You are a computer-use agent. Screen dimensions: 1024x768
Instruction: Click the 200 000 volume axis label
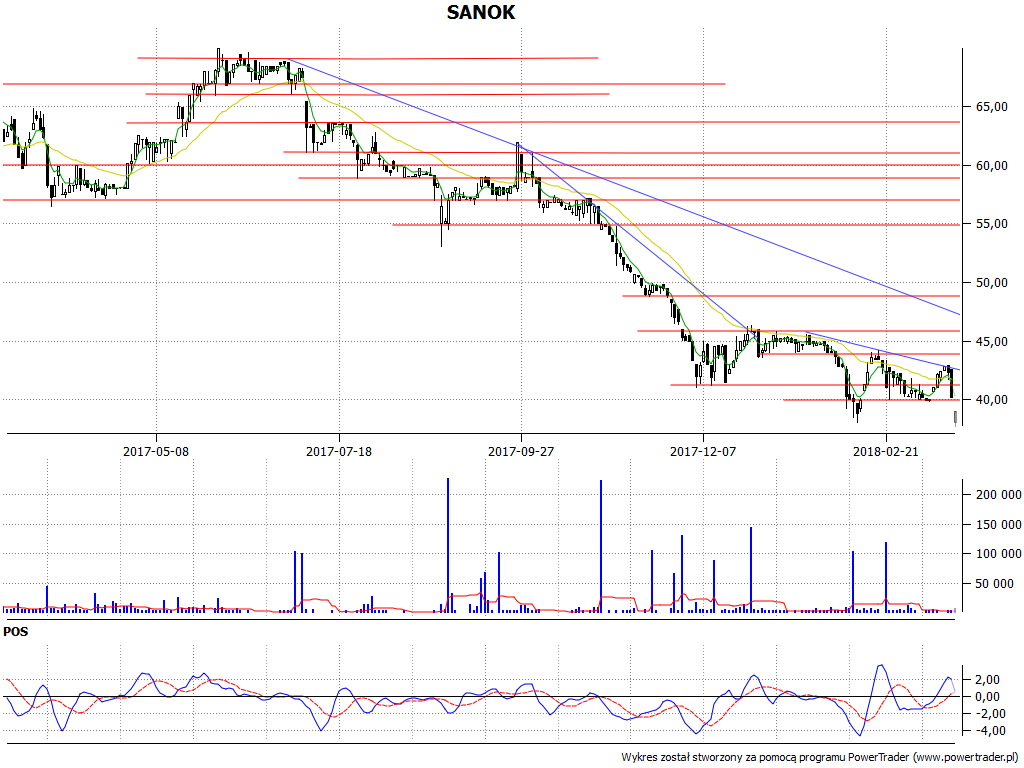click(x=999, y=495)
